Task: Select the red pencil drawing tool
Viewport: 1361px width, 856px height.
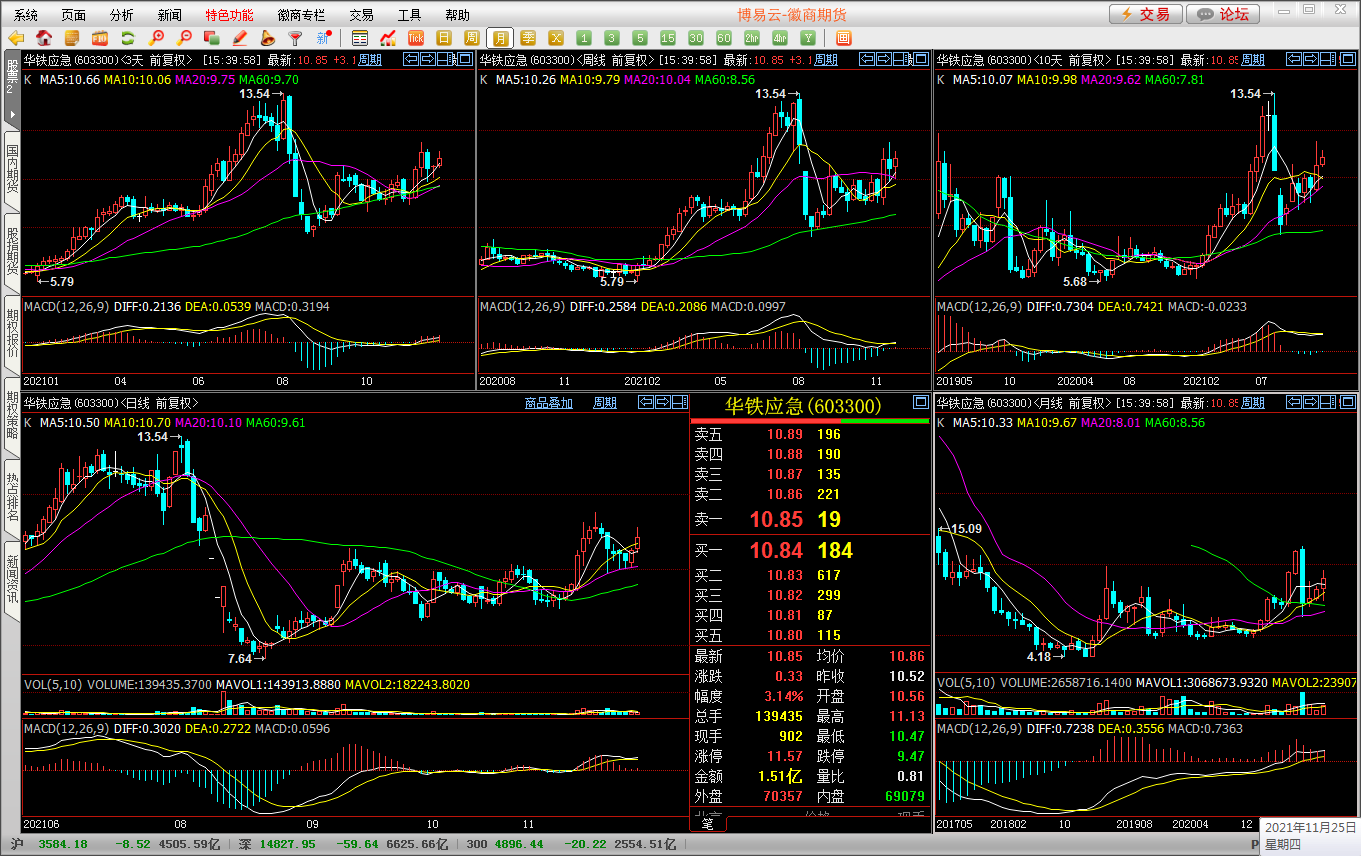Action: 239,38
